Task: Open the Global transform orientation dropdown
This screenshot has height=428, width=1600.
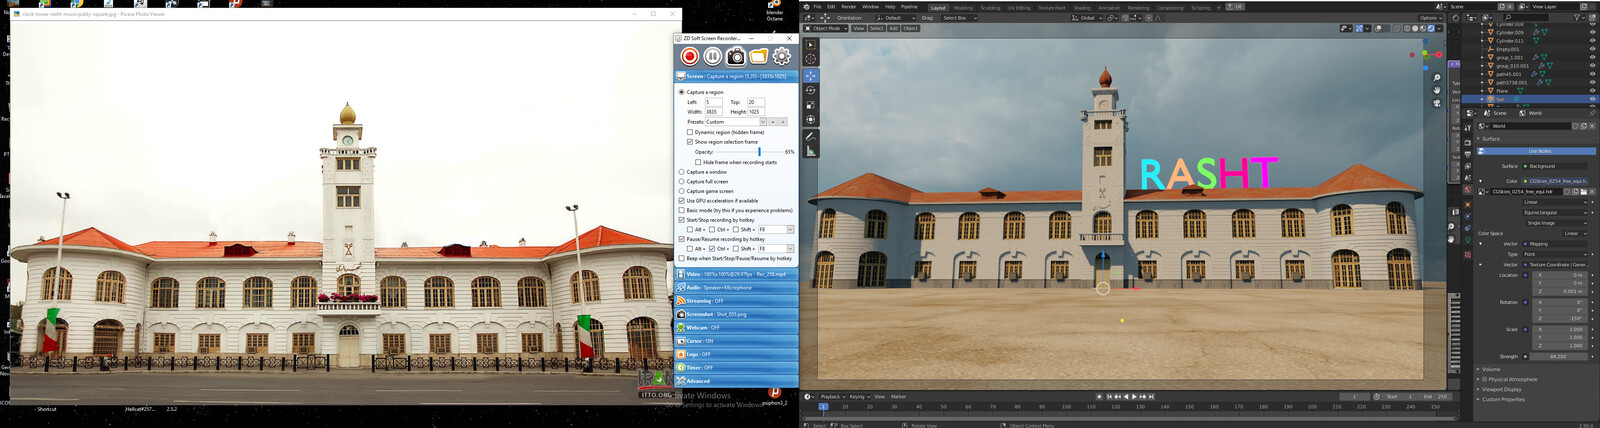Action: (x=1085, y=18)
